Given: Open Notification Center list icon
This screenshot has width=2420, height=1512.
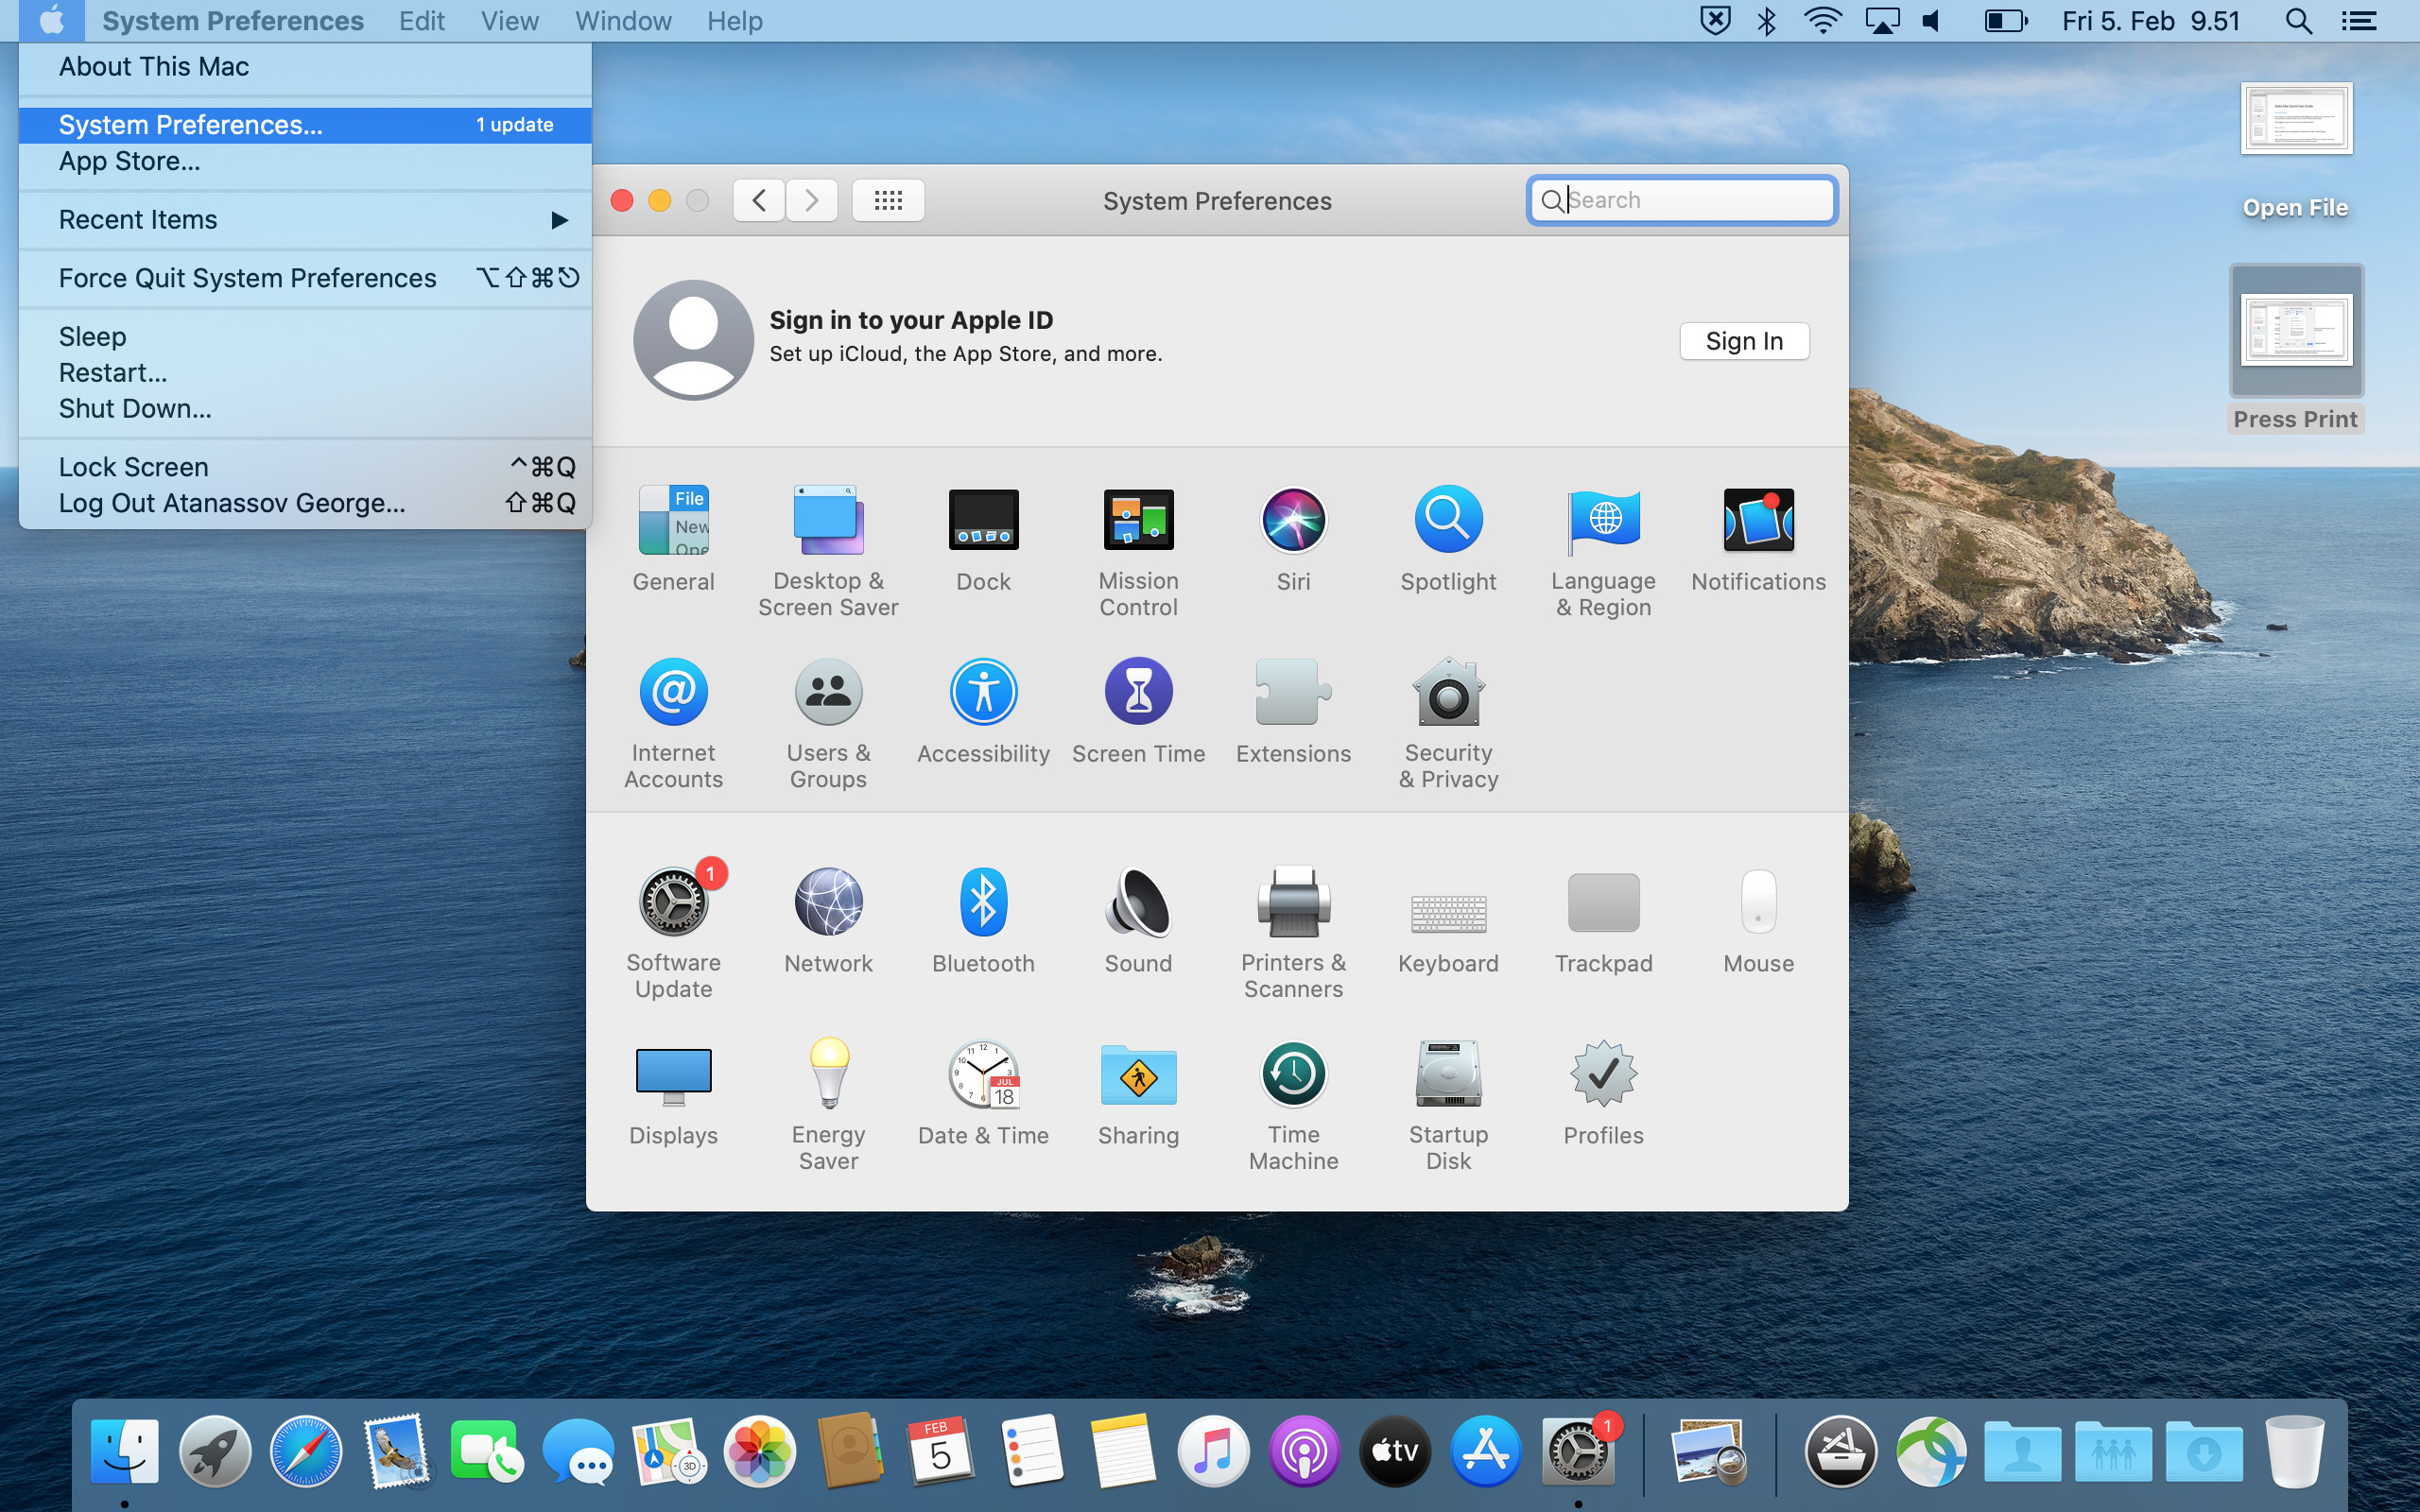Looking at the screenshot, I should (x=2359, y=21).
